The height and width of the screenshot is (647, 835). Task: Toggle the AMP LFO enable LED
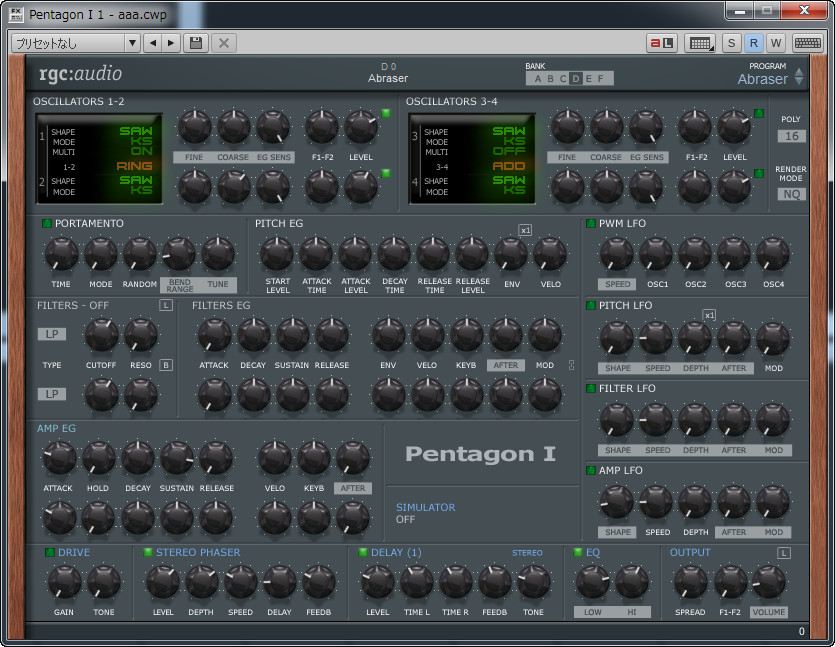[x=591, y=471]
